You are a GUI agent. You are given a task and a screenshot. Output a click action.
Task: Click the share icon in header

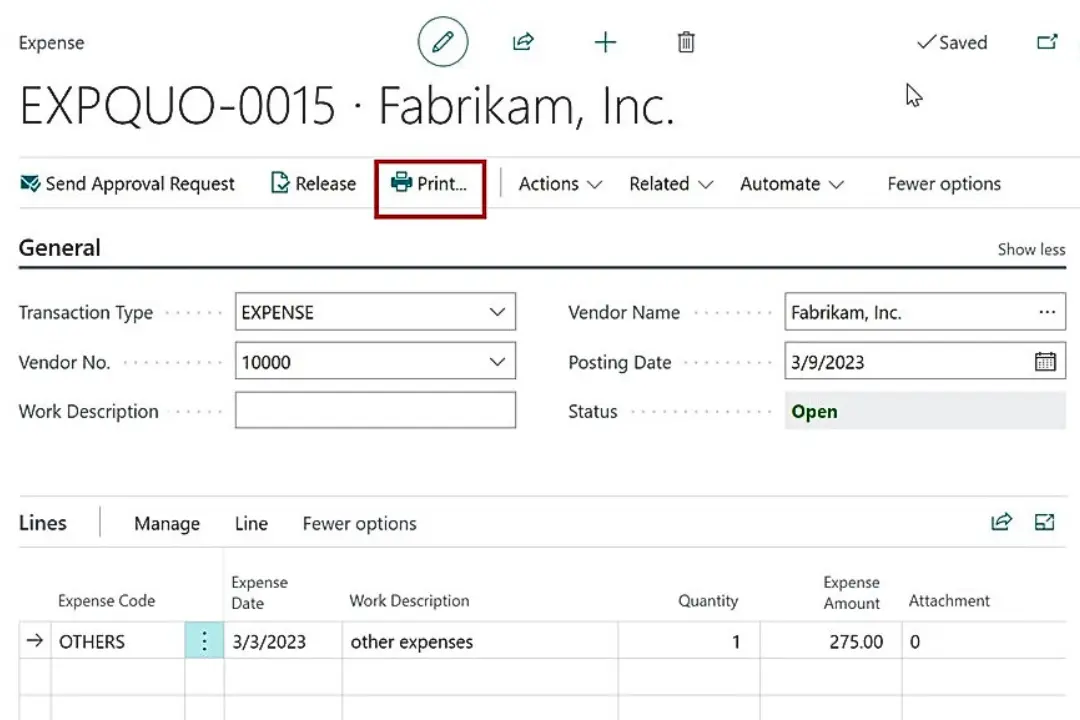[523, 42]
